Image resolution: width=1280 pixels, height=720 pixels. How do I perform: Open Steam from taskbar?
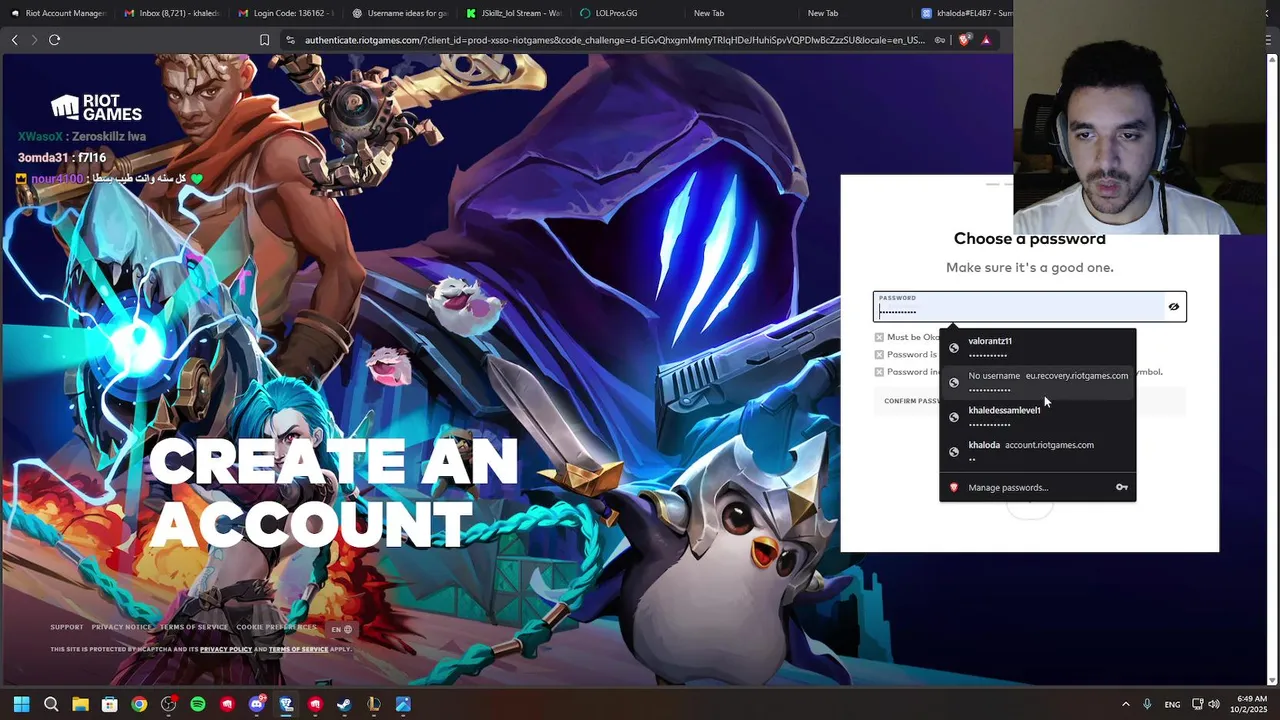344,704
